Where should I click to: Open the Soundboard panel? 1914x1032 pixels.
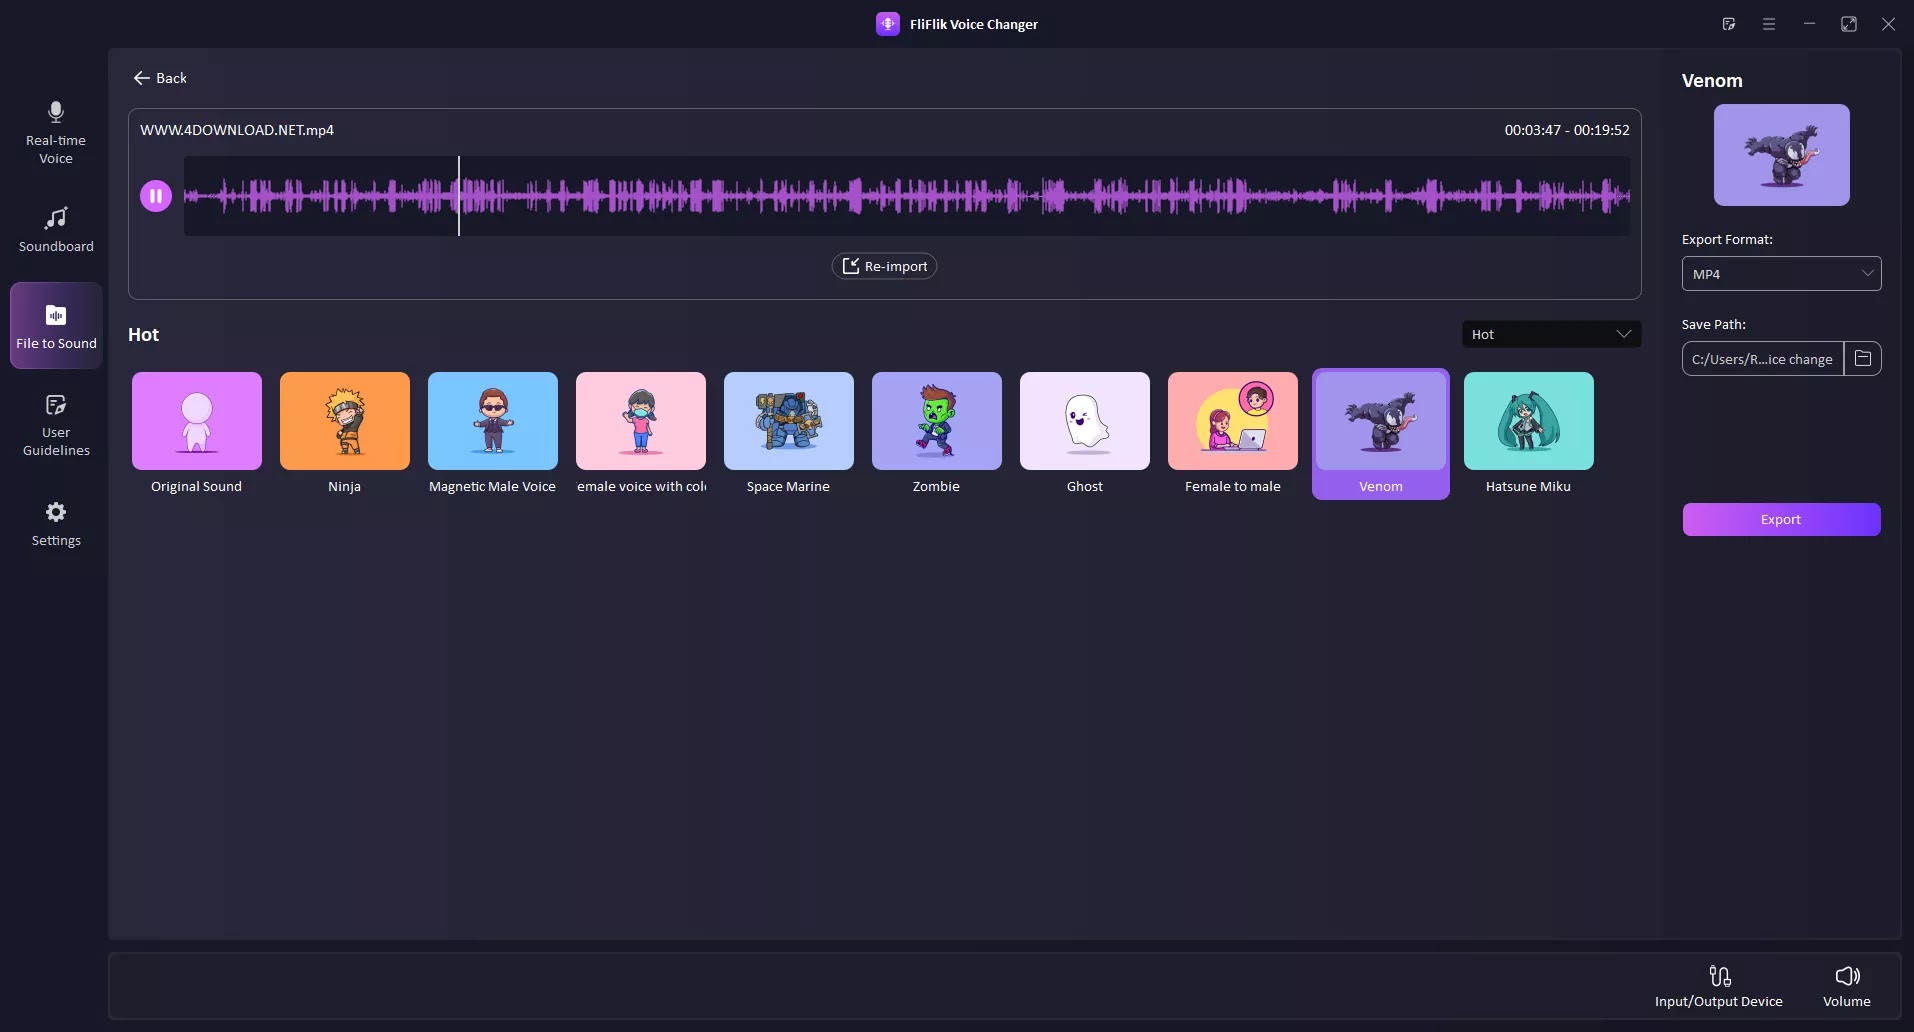point(55,230)
